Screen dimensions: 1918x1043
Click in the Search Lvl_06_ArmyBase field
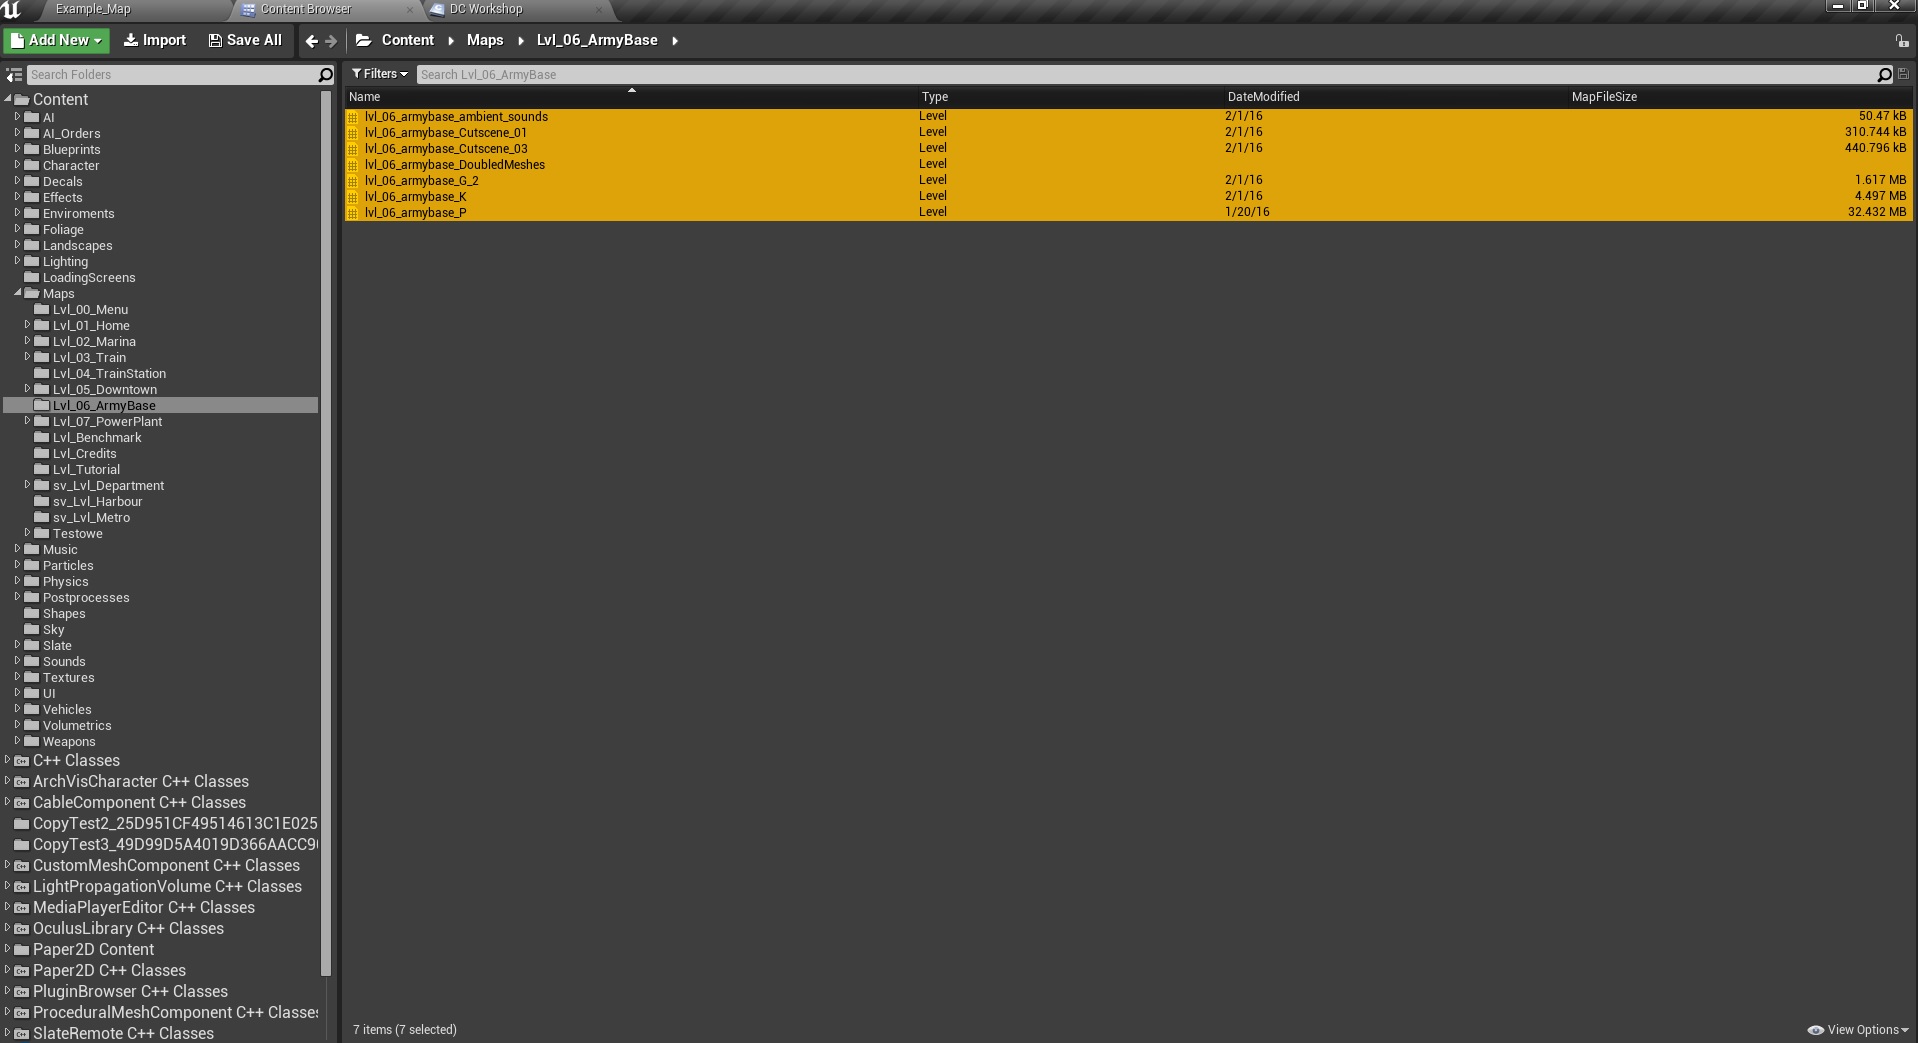click(1146, 75)
